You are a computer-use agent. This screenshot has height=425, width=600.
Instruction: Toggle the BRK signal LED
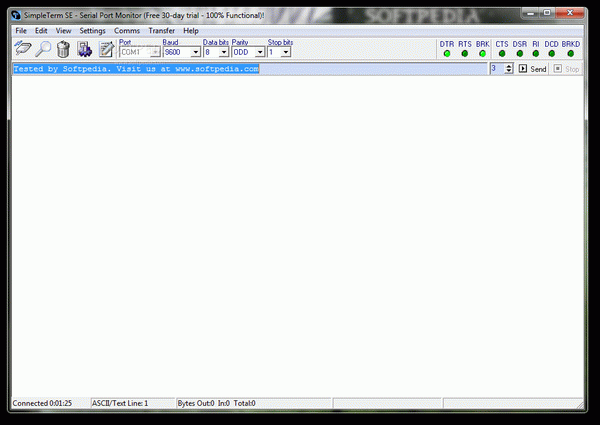tap(483, 54)
